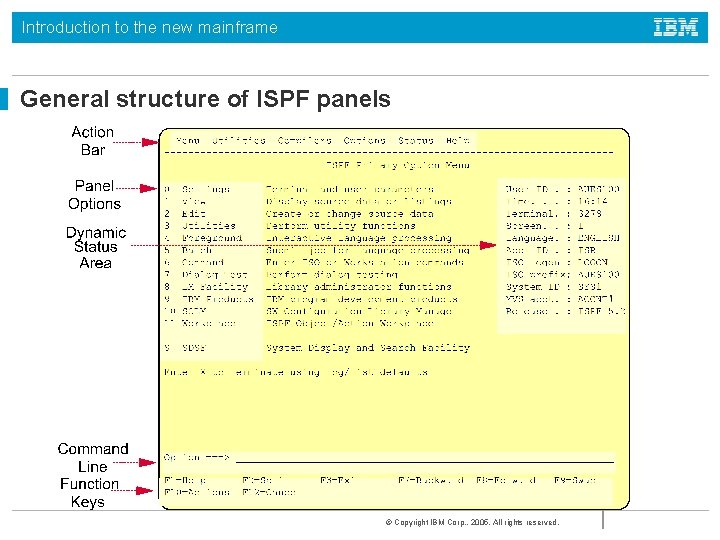Open the Menu action bar item
This screenshot has width=720, height=540.
pos(188,141)
